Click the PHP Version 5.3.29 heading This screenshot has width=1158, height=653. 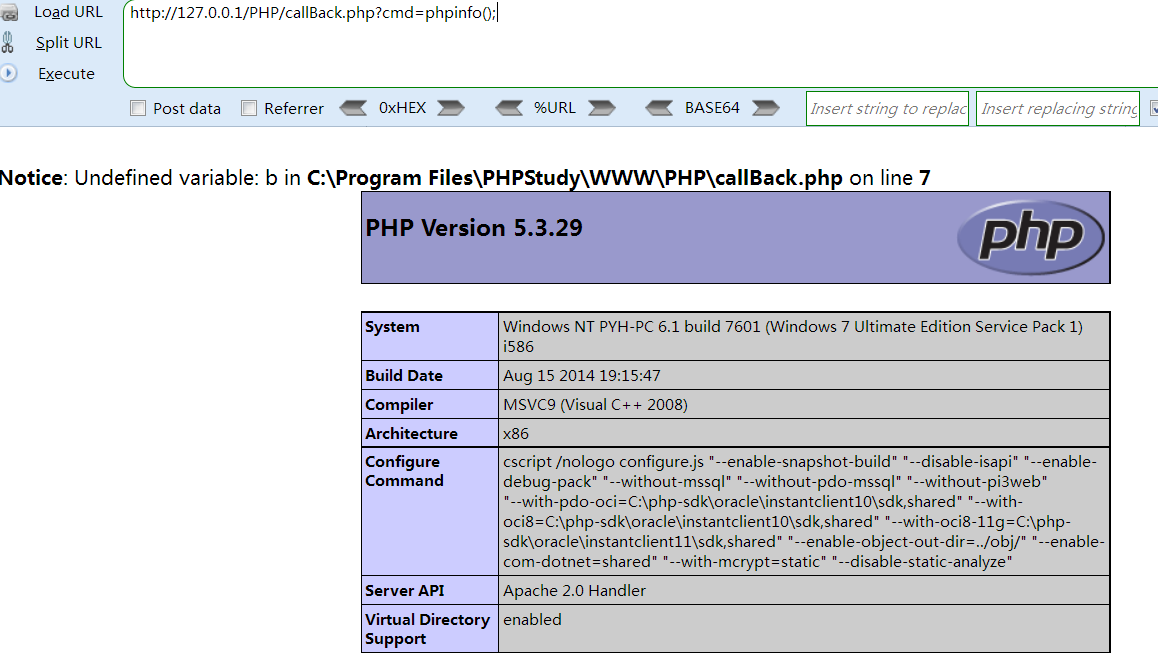pyautogui.click(x=474, y=228)
